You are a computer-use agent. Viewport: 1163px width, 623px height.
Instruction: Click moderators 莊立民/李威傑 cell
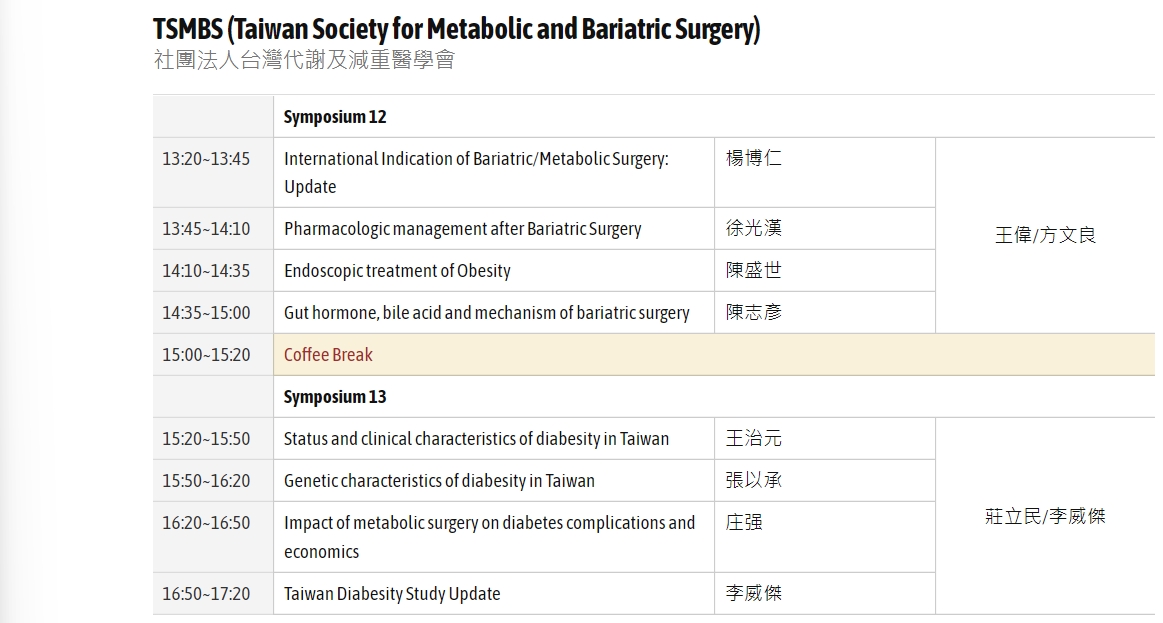tap(1045, 516)
